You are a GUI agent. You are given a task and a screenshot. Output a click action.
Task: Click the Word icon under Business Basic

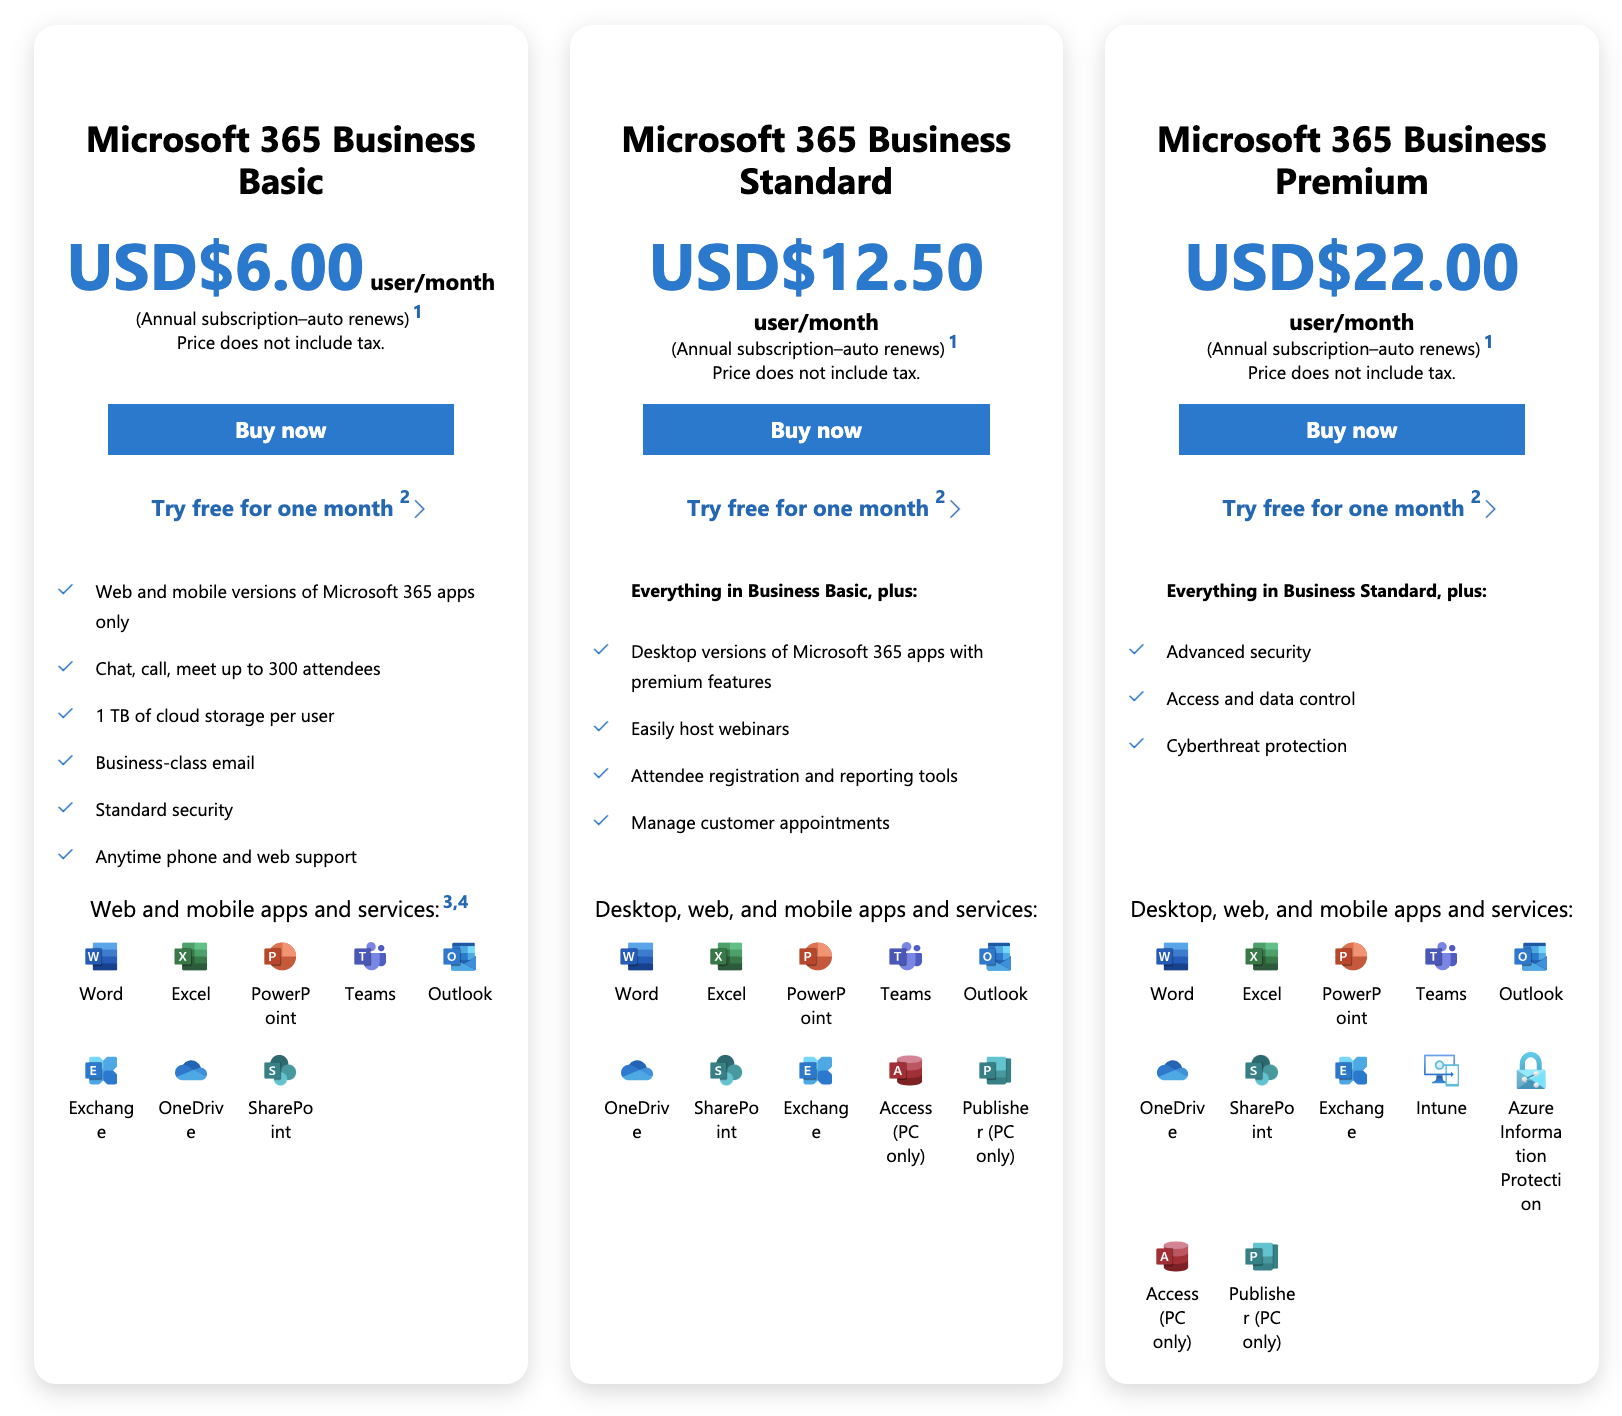pos(101,957)
